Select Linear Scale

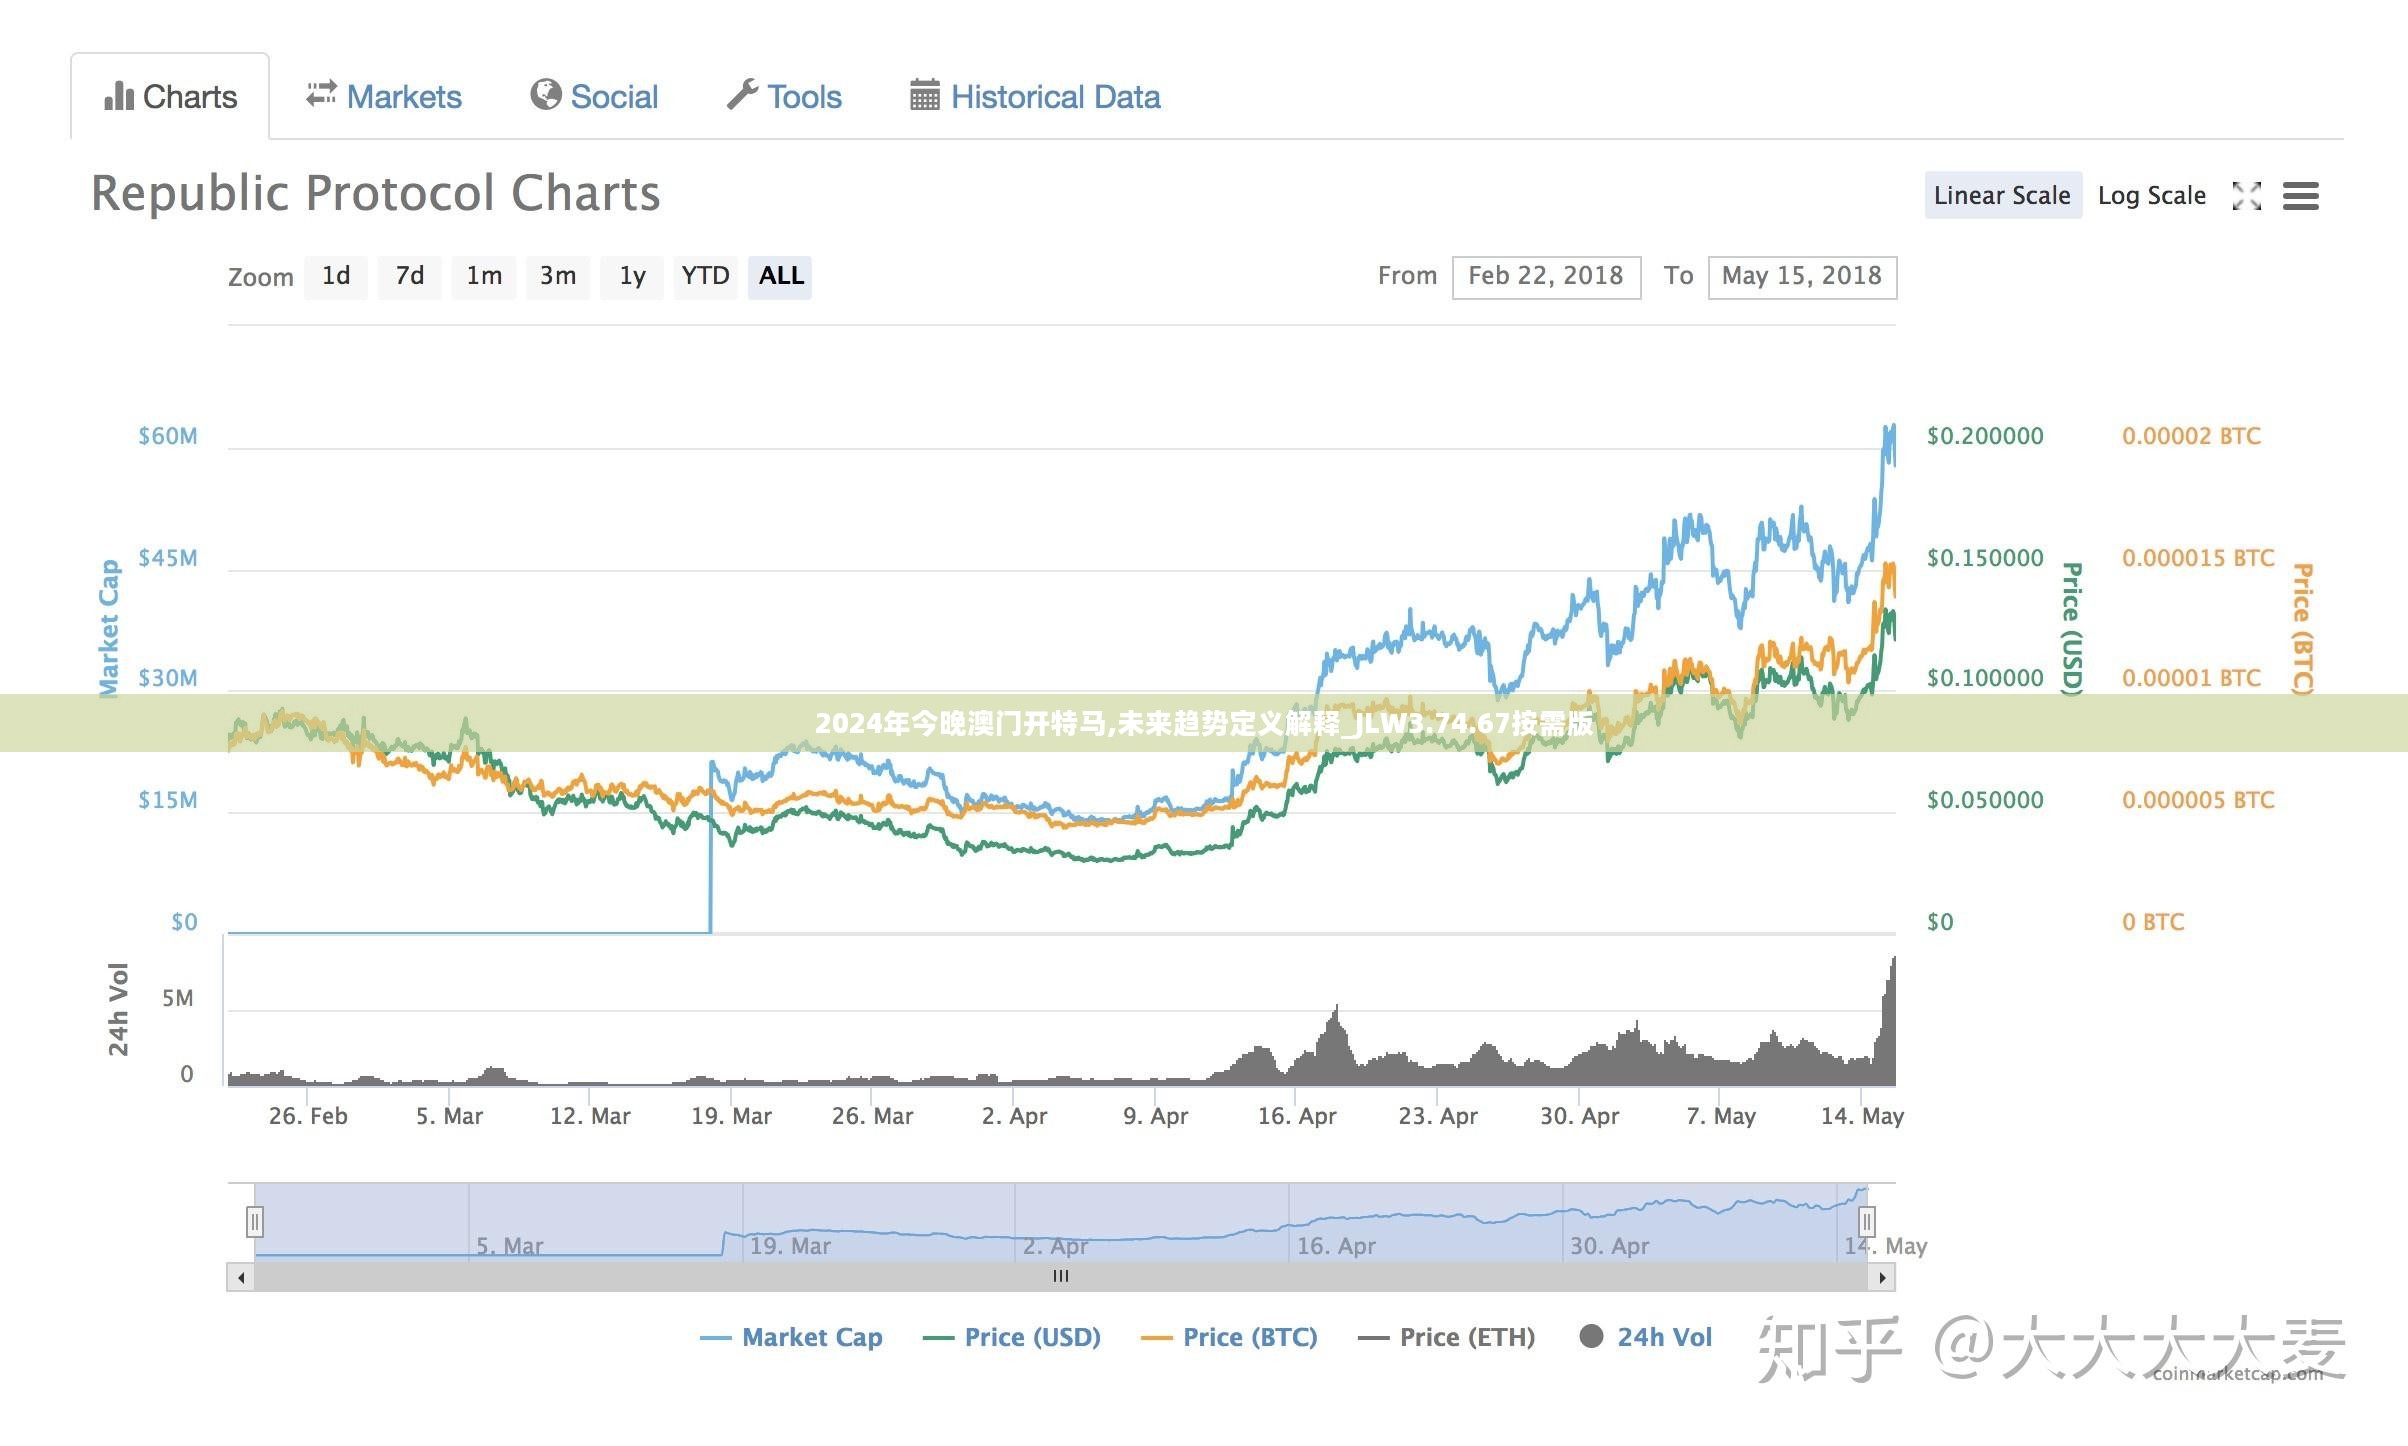(x=2002, y=195)
